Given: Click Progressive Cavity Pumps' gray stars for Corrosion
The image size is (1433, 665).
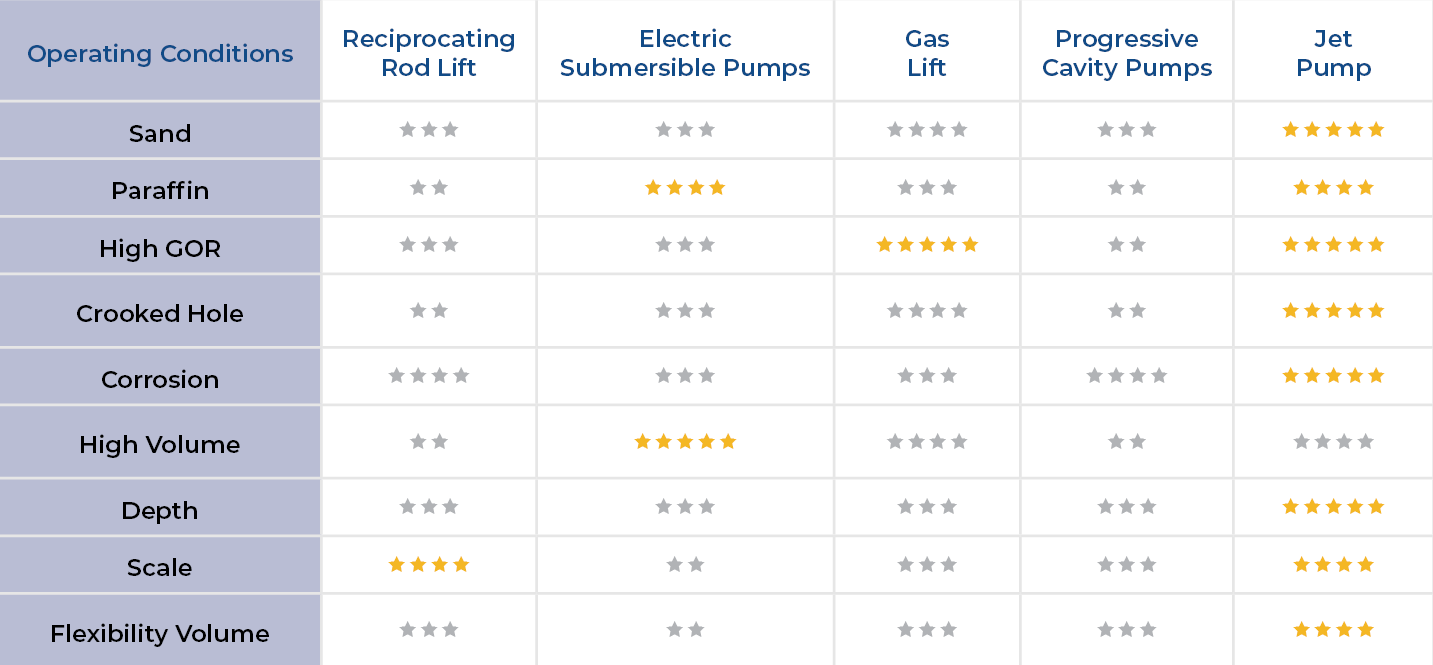Looking at the screenshot, I should pyautogui.click(x=1127, y=376).
